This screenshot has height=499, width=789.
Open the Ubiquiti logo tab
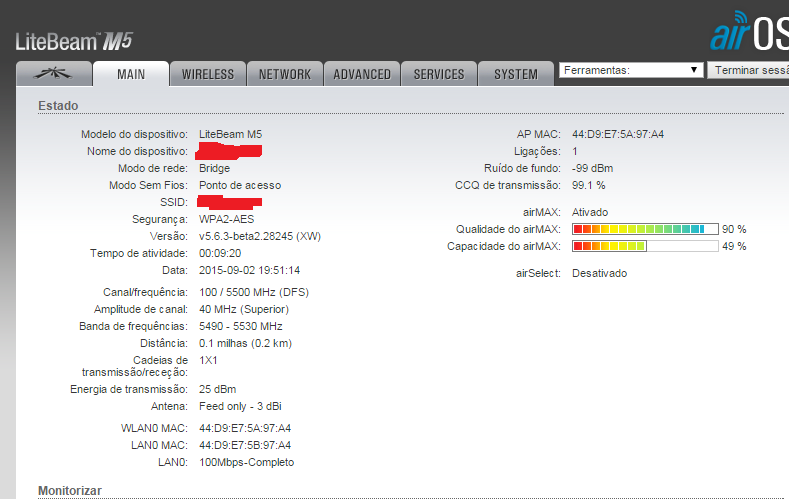(54, 74)
